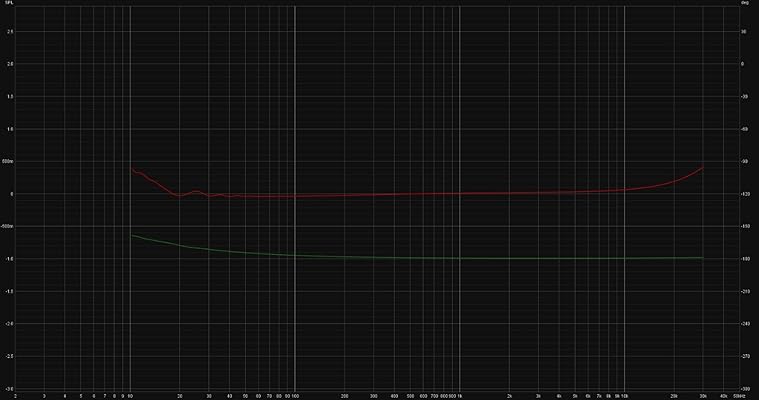Click the red curve's start at 10 Hz
This screenshot has width=759, height=400.
(133, 169)
